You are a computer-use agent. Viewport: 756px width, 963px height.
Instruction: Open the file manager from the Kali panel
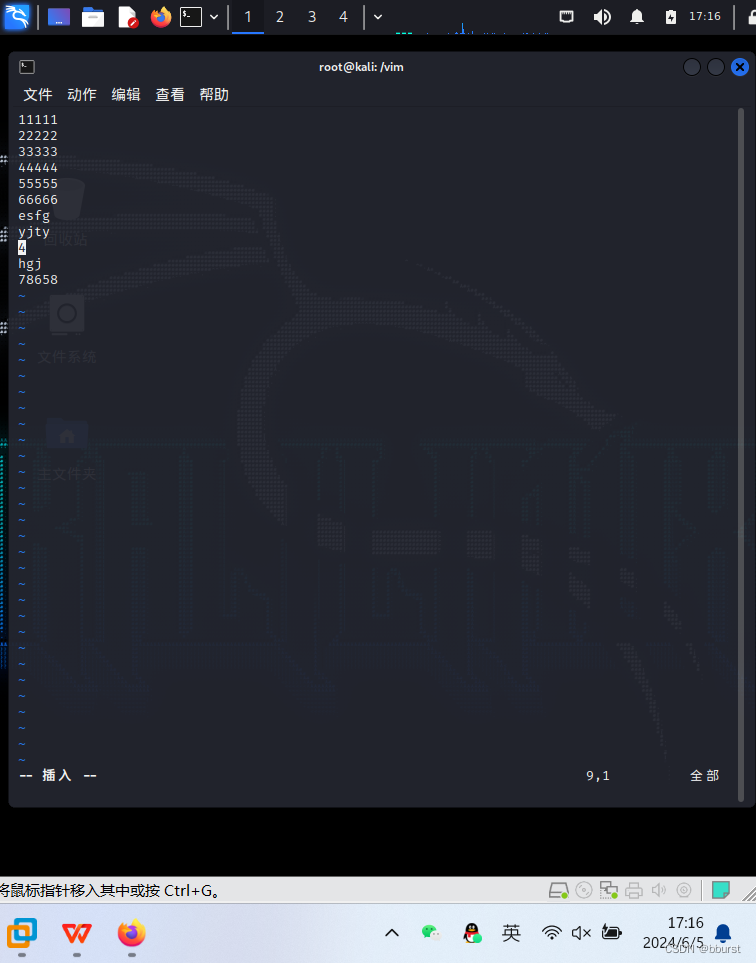(93, 17)
